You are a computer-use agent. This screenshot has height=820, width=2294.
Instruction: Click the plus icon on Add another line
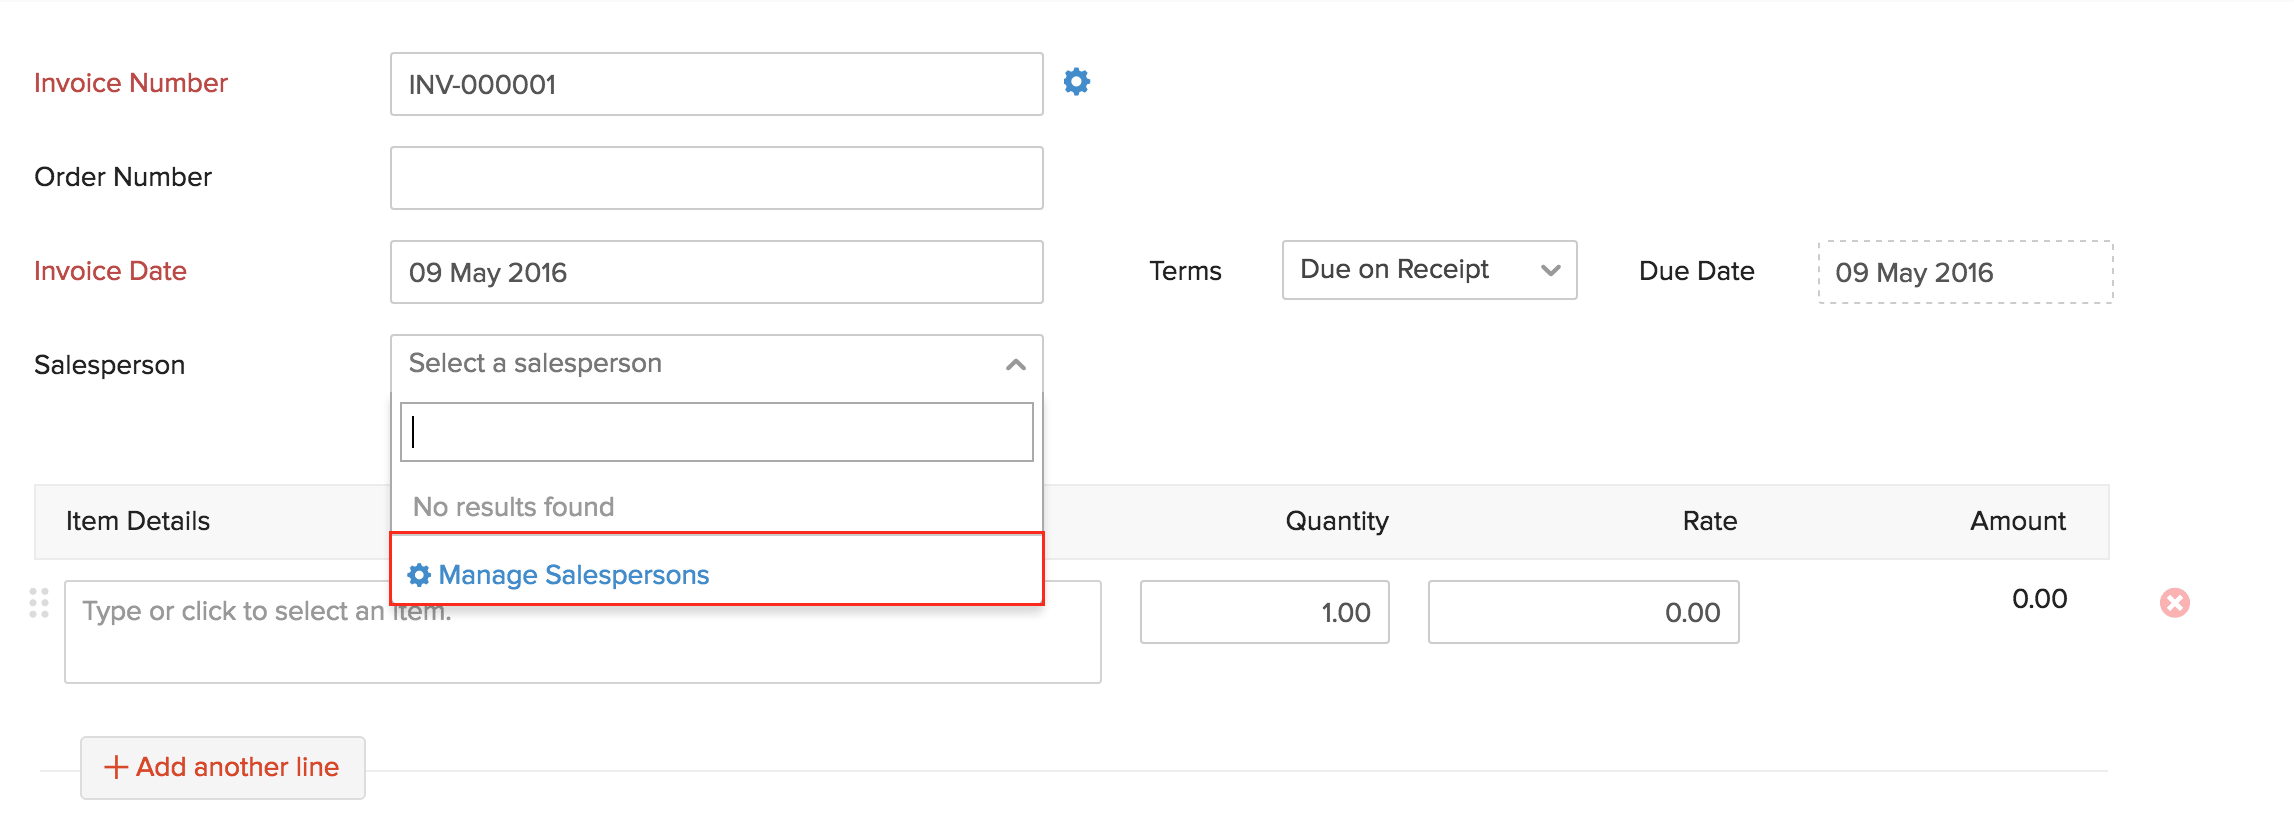(116, 767)
